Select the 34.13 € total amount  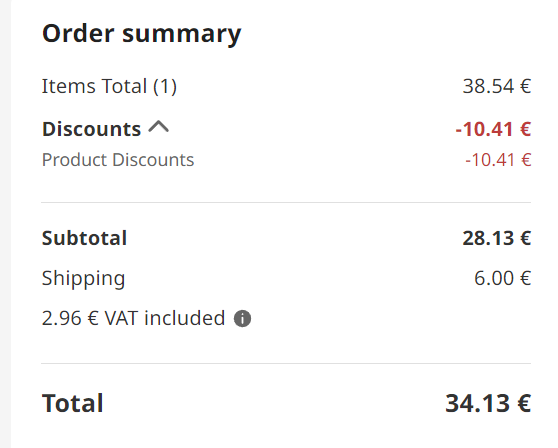(x=488, y=404)
